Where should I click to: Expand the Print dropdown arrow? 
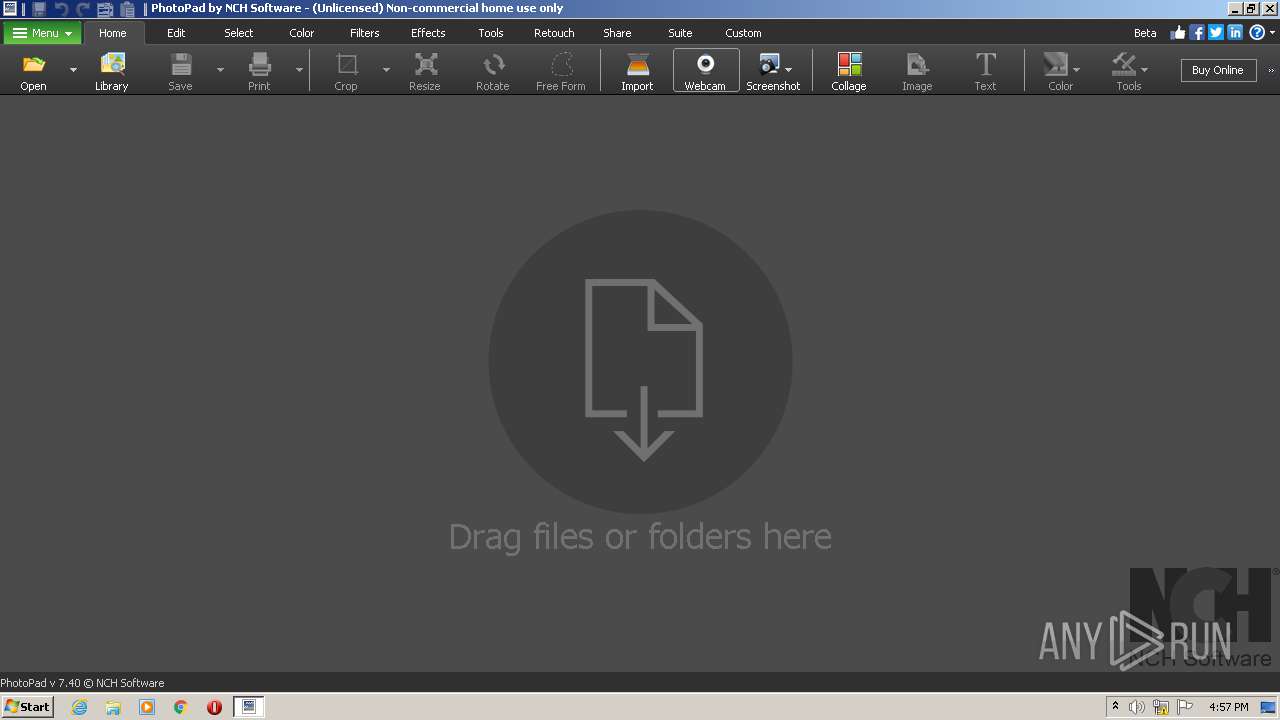[x=299, y=70]
